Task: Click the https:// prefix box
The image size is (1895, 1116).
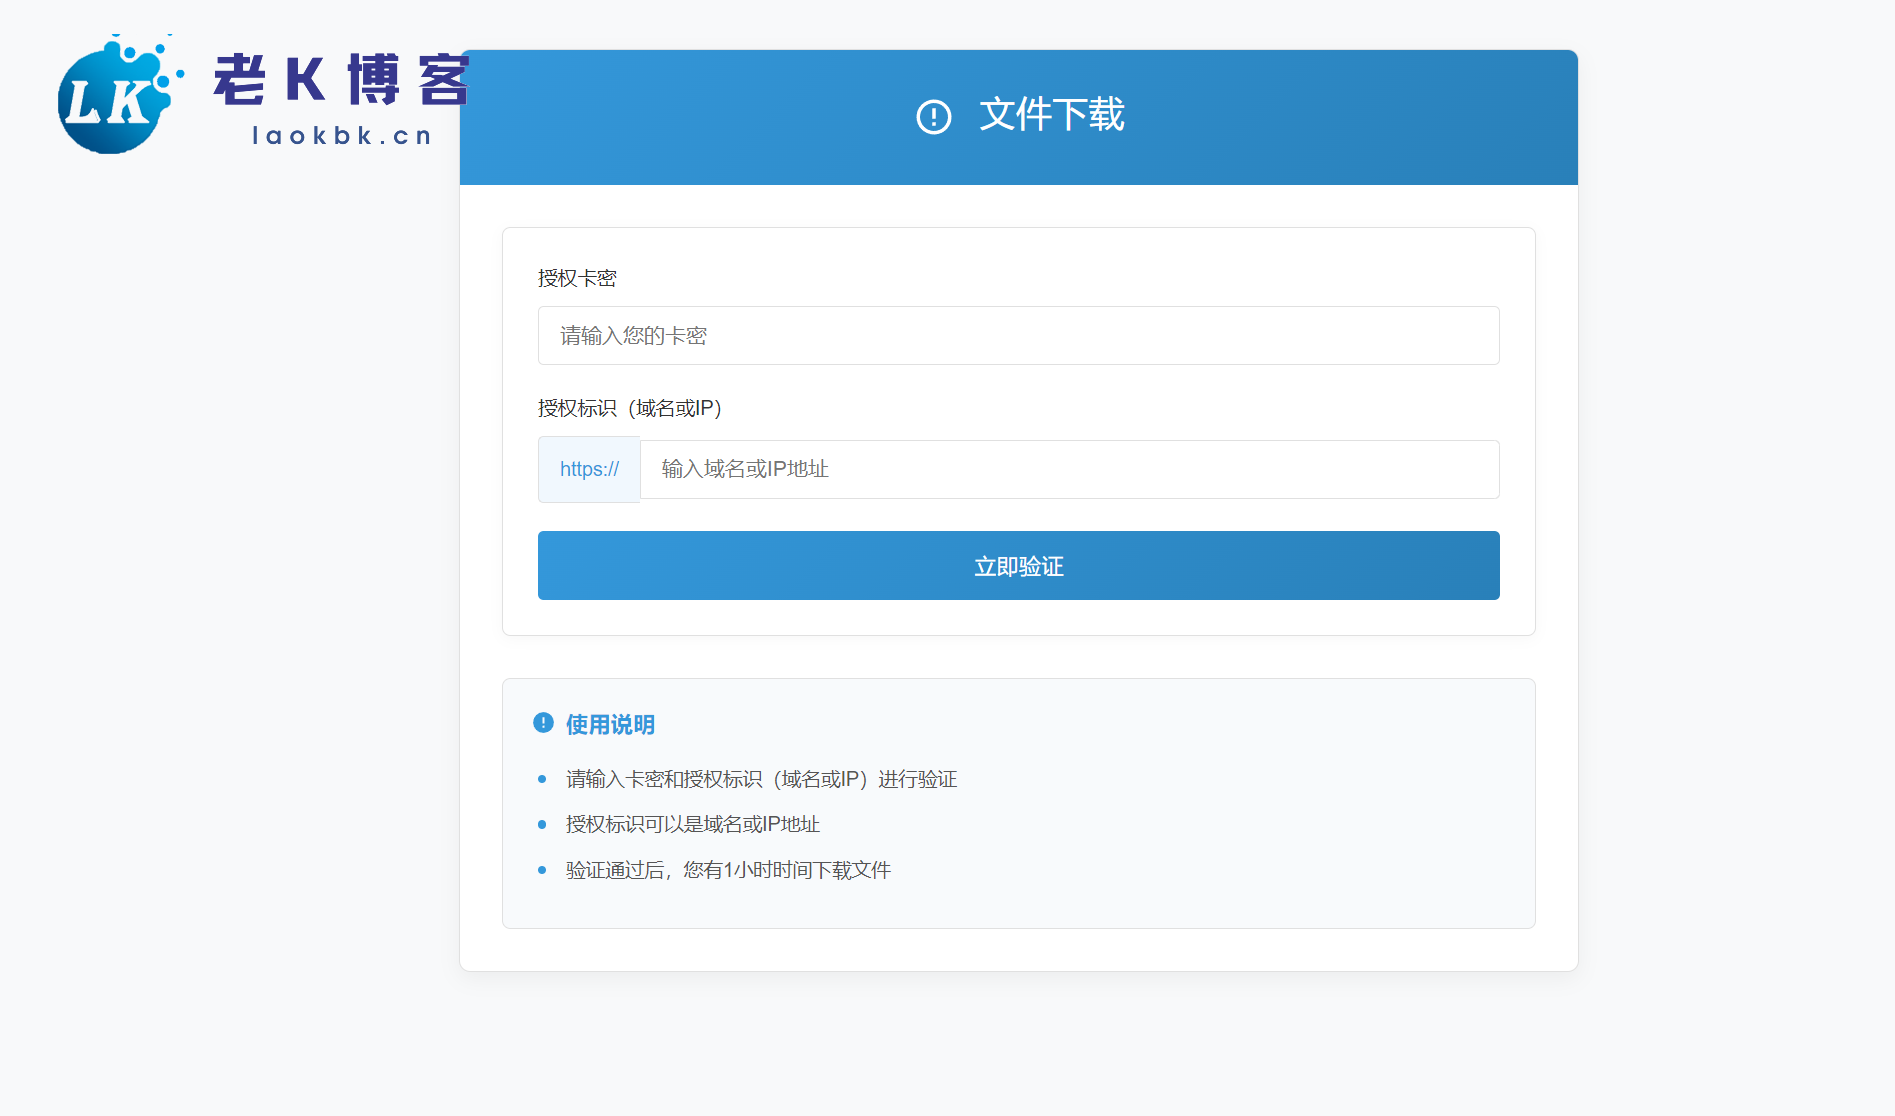Action: pos(589,469)
